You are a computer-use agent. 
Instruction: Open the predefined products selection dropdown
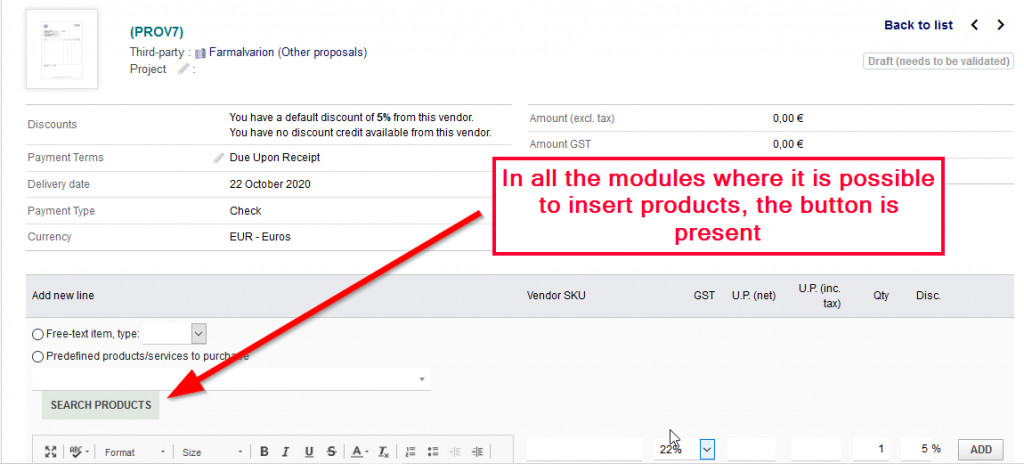(x=231, y=379)
